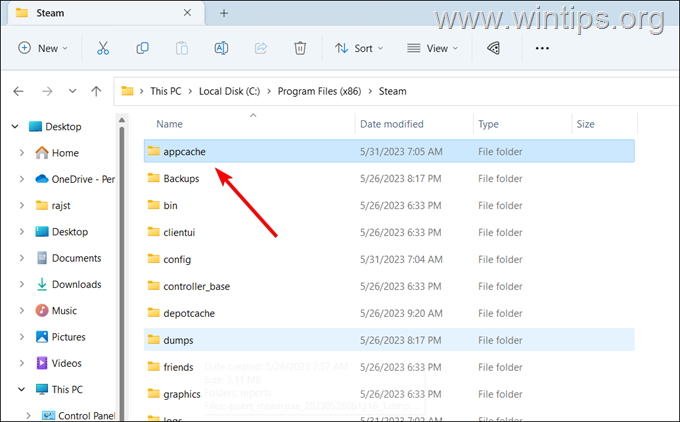Select the bin folder
Image resolution: width=680 pixels, height=422 pixels.
point(389,205)
